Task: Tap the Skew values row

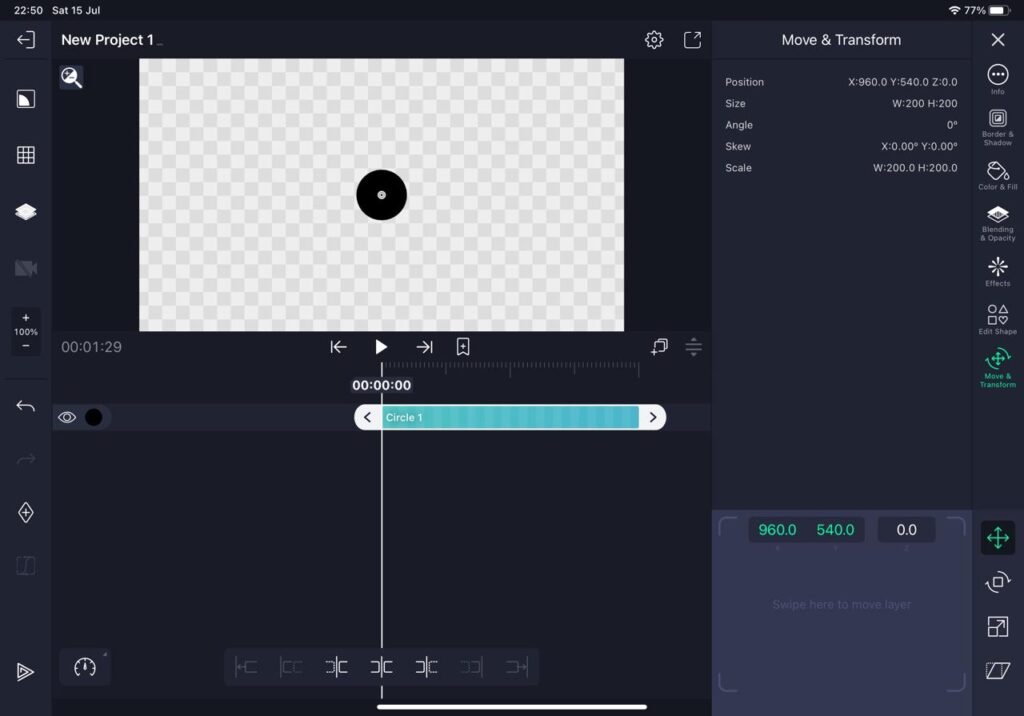Action: click(x=841, y=146)
